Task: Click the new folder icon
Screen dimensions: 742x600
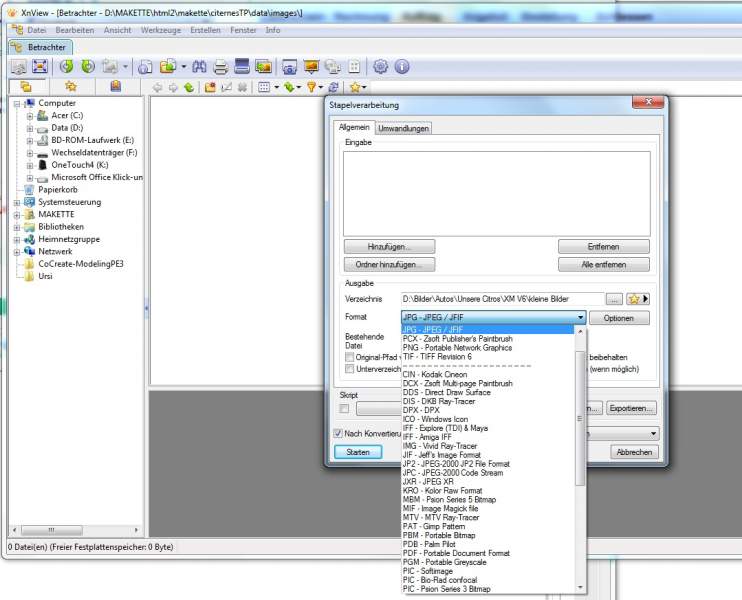Action: pyautogui.click(x=210, y=87)
